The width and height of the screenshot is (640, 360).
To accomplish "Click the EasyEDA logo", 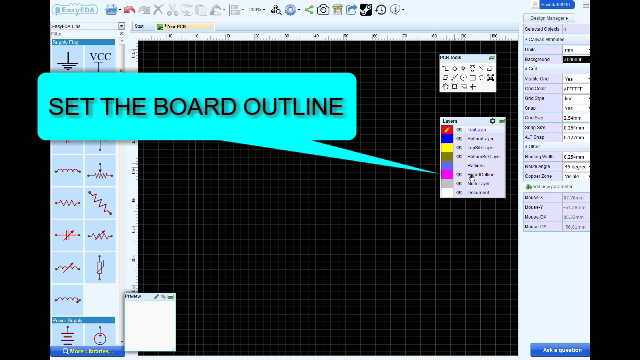I will 76,10.
